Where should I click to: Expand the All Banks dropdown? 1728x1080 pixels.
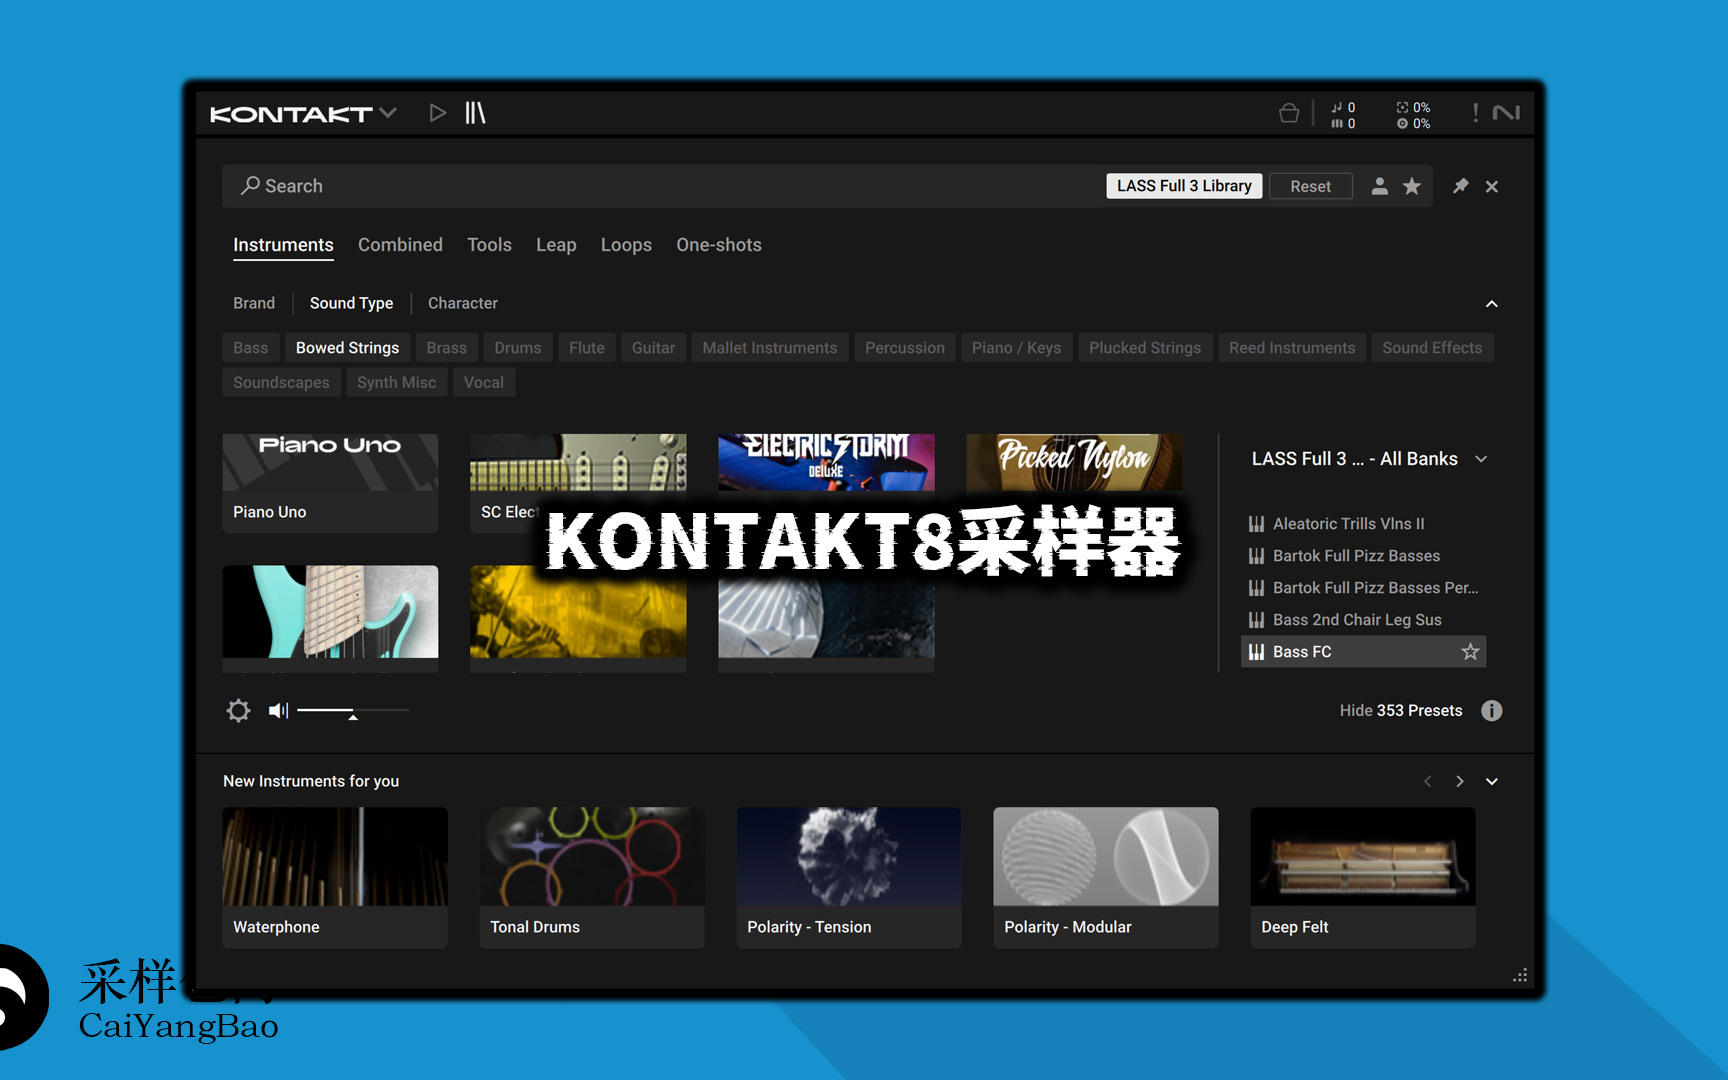[x=1481, y=459]
